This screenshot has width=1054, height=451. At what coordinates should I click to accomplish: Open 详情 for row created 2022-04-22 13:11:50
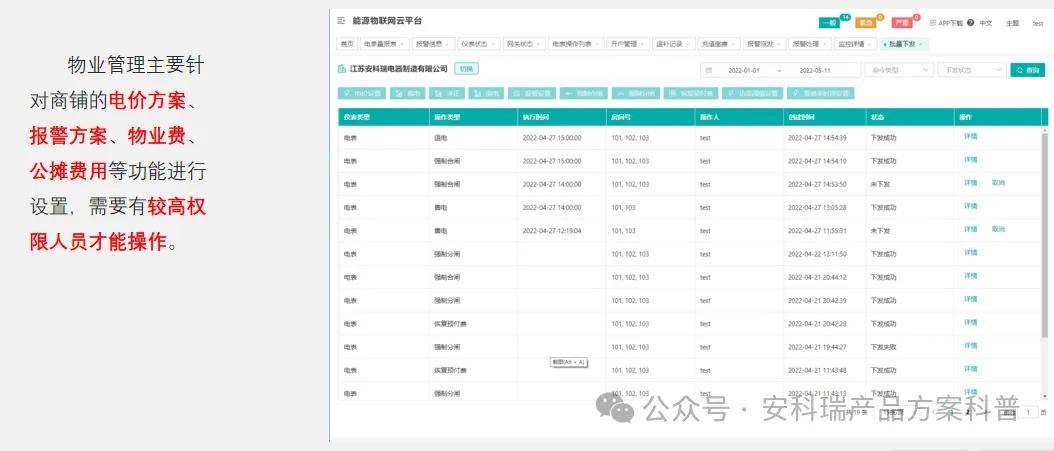[971, 253]
